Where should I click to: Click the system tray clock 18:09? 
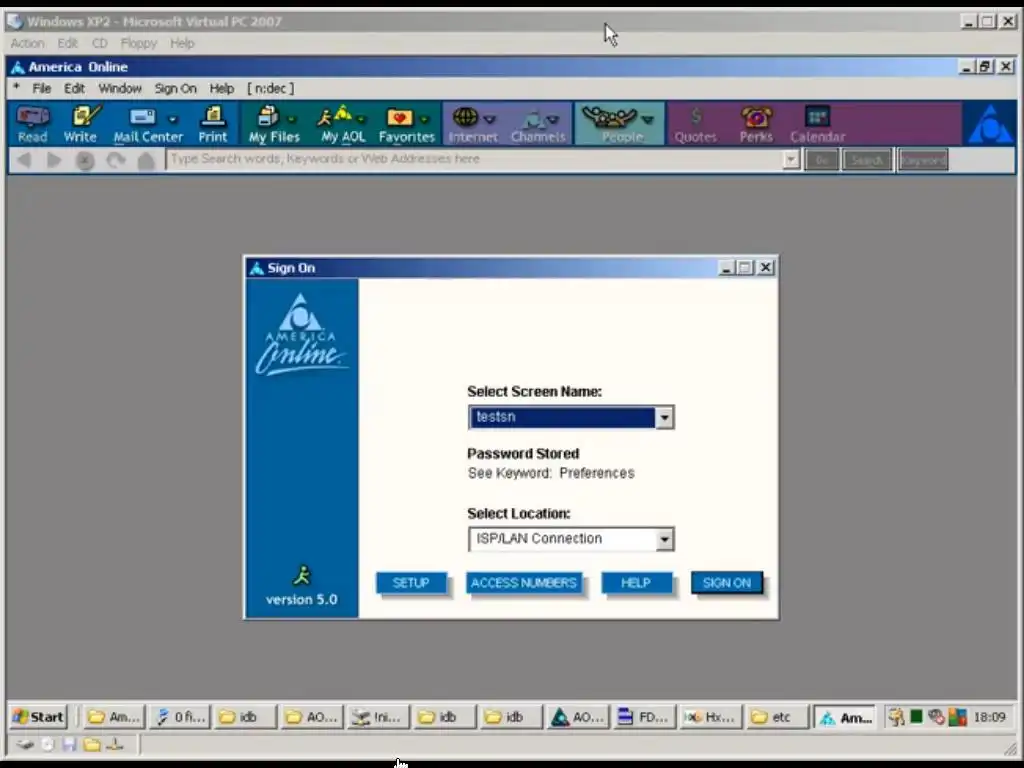989,717
